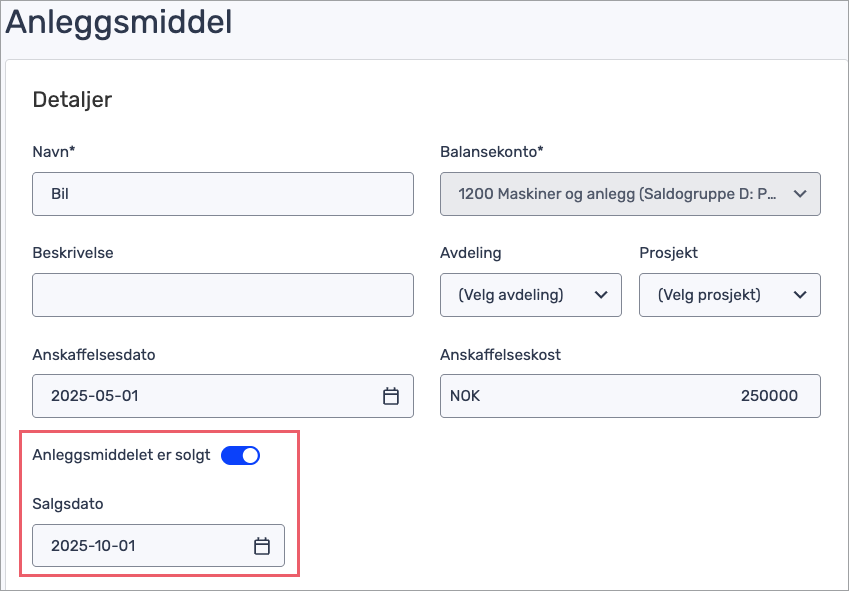Click the Anskaffelsesdato date 2025-05-01
Viewport: 849px width, 591px height.
tap(95, 396)
